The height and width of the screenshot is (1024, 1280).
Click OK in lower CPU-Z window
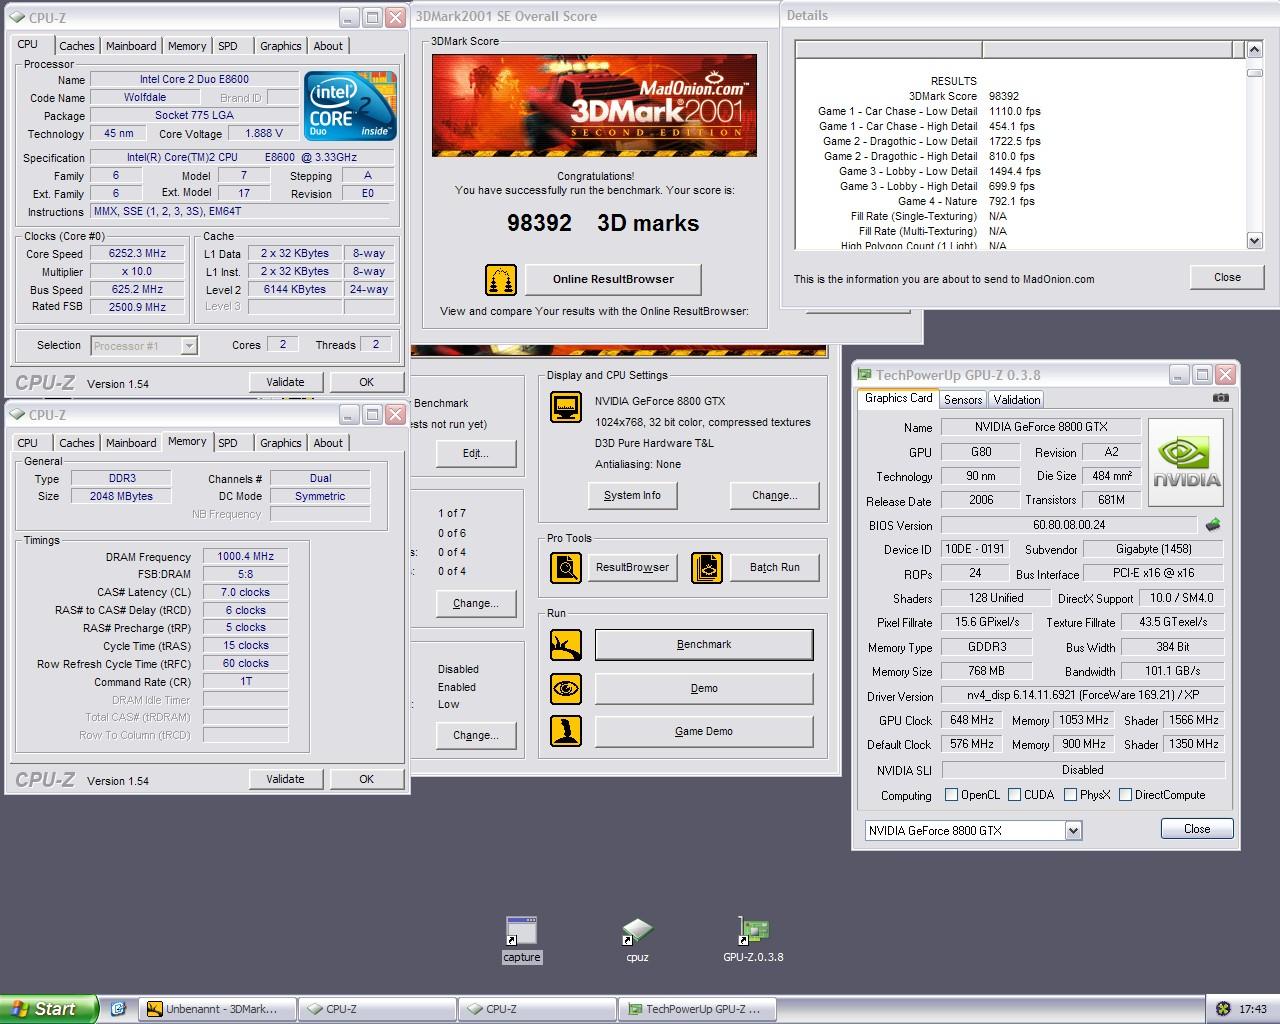366,779
